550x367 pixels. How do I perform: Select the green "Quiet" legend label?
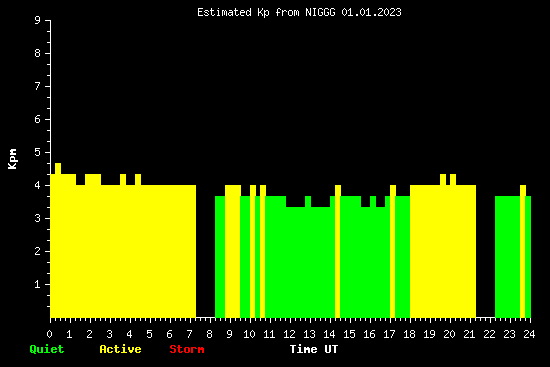coord(47,349)
